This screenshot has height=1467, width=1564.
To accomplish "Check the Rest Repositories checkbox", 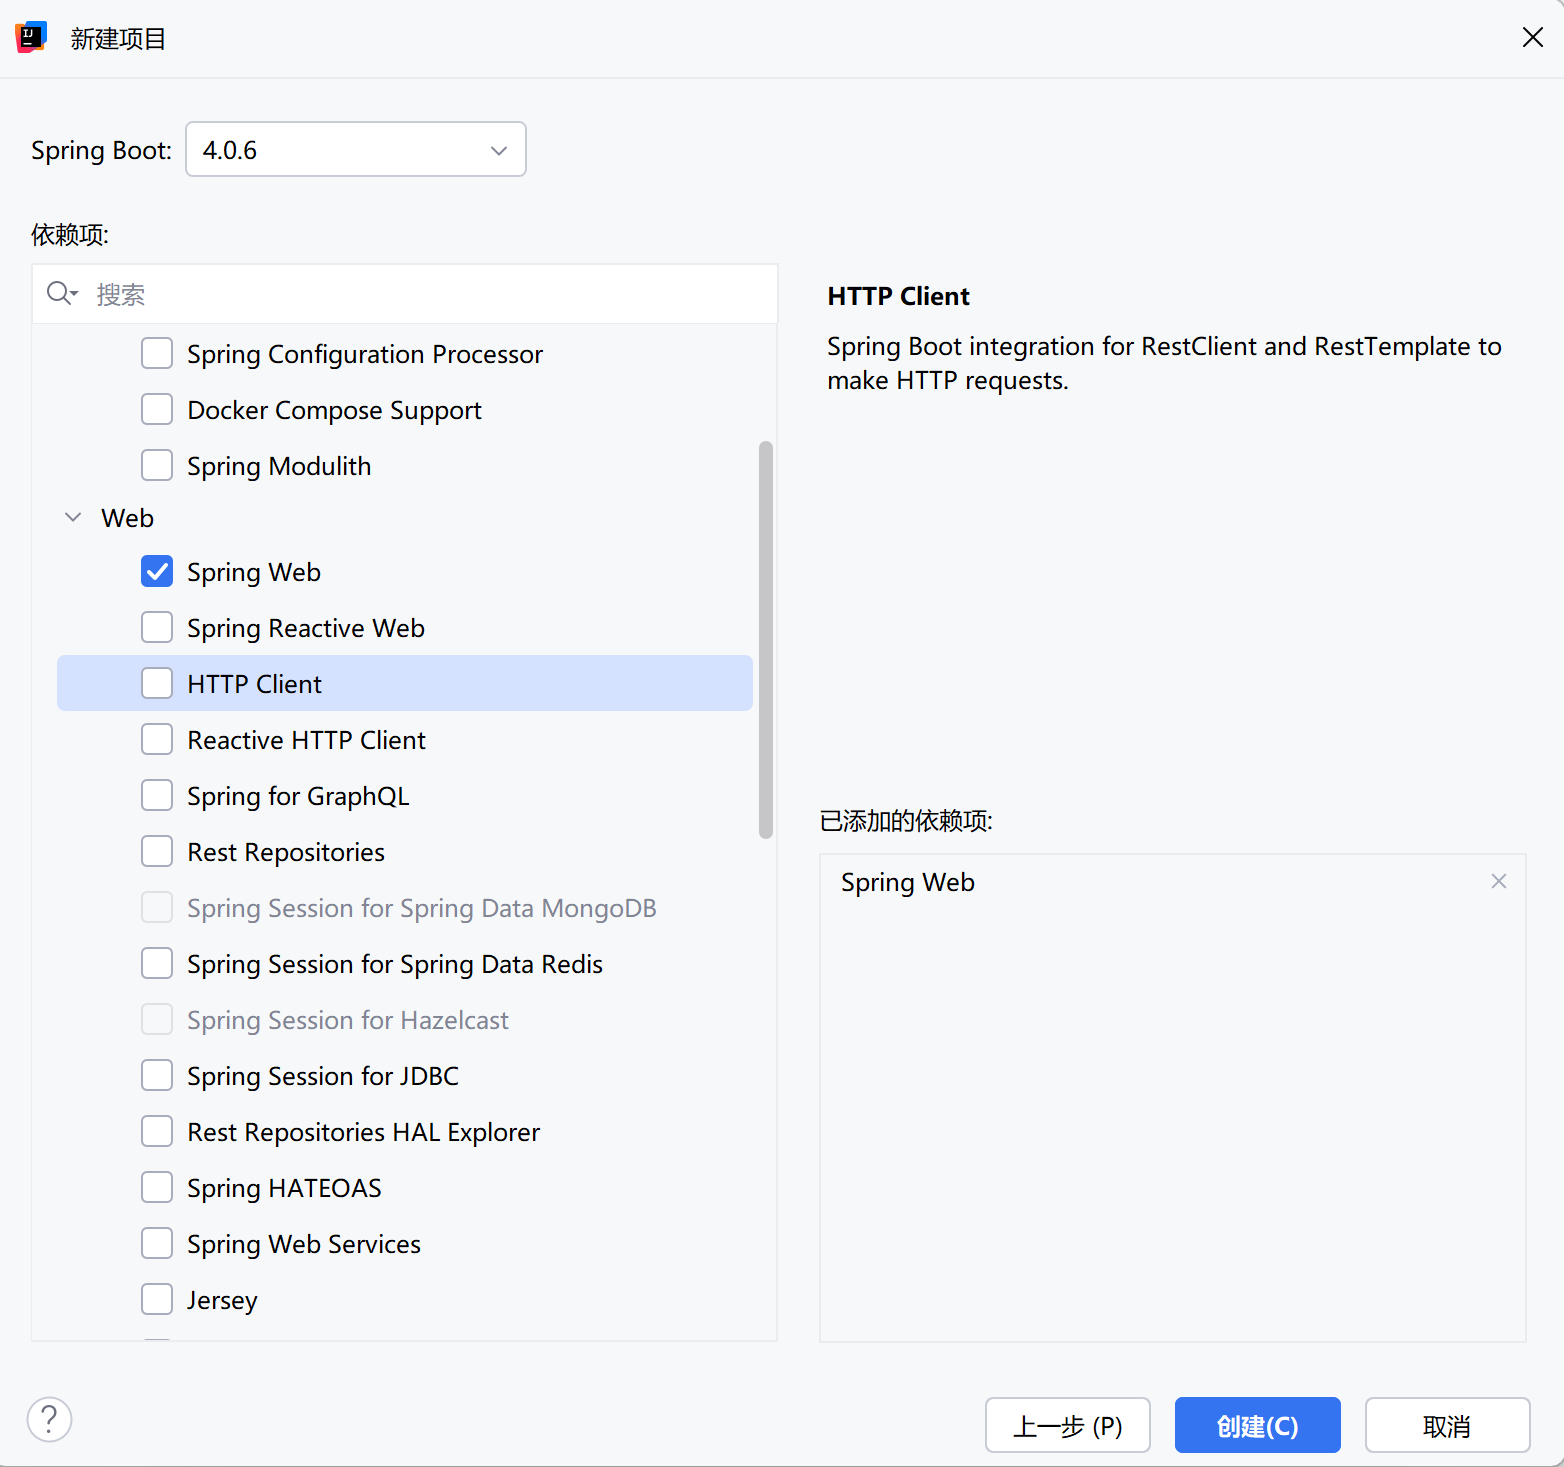I will (157, 851).
